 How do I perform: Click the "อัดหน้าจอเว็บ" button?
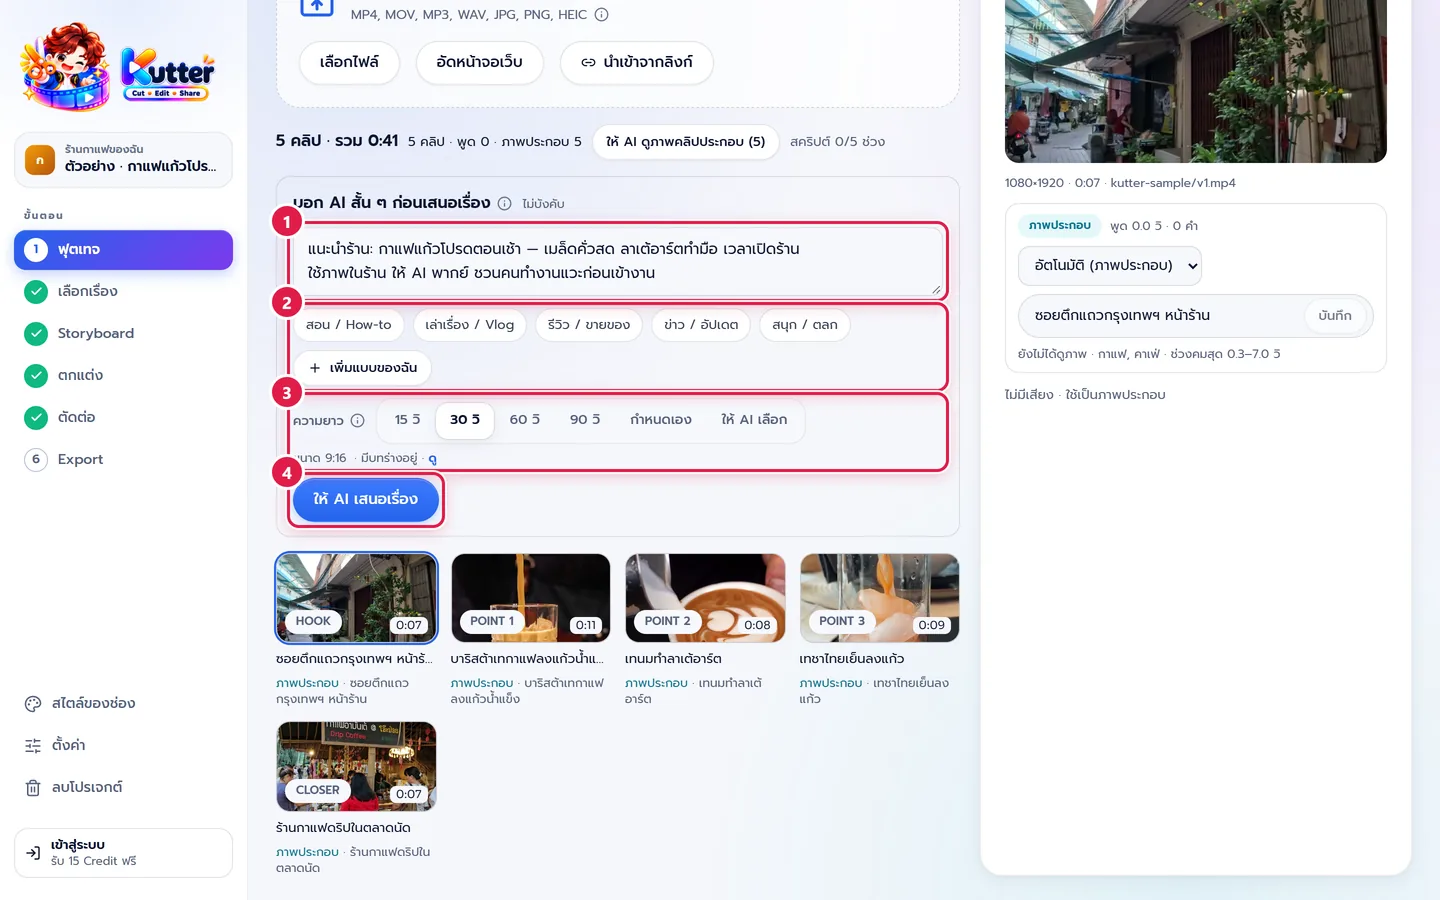[480, 62]
